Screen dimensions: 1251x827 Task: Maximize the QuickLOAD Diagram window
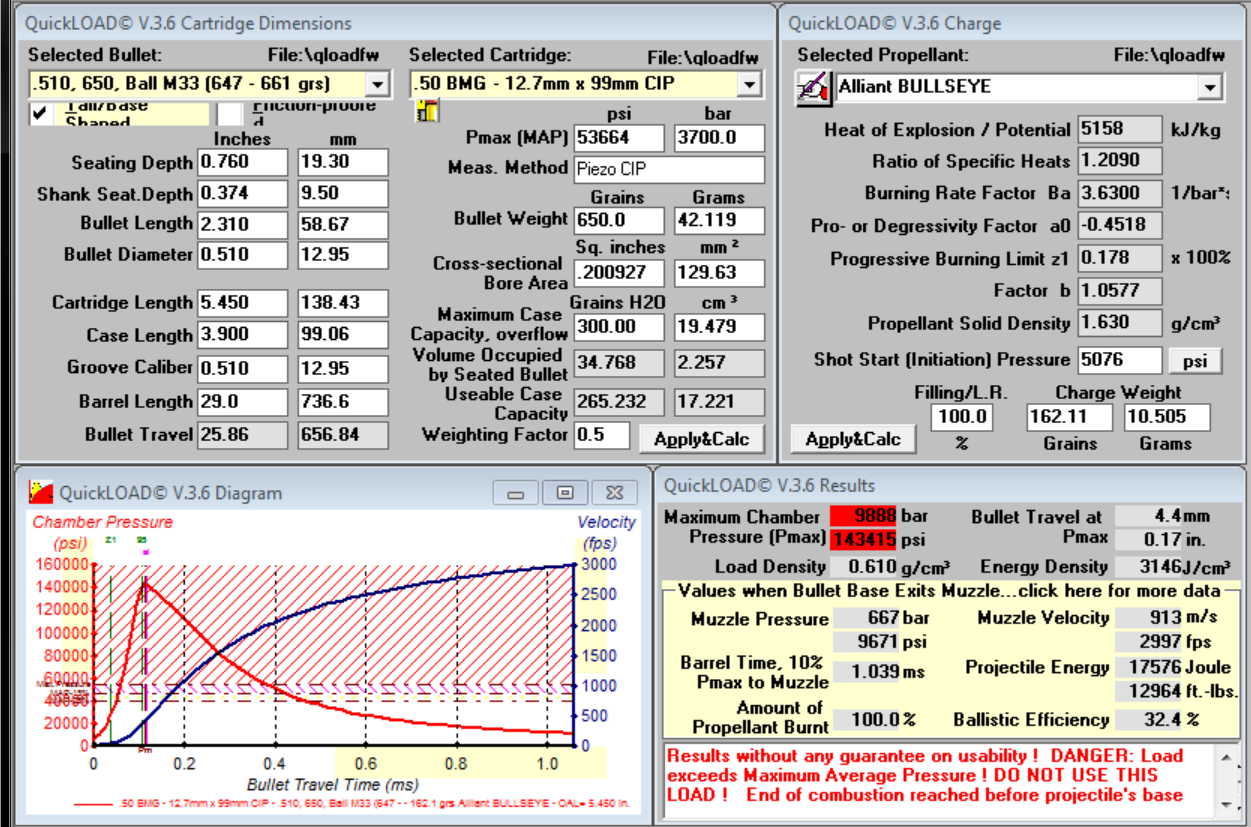point(564,492)
